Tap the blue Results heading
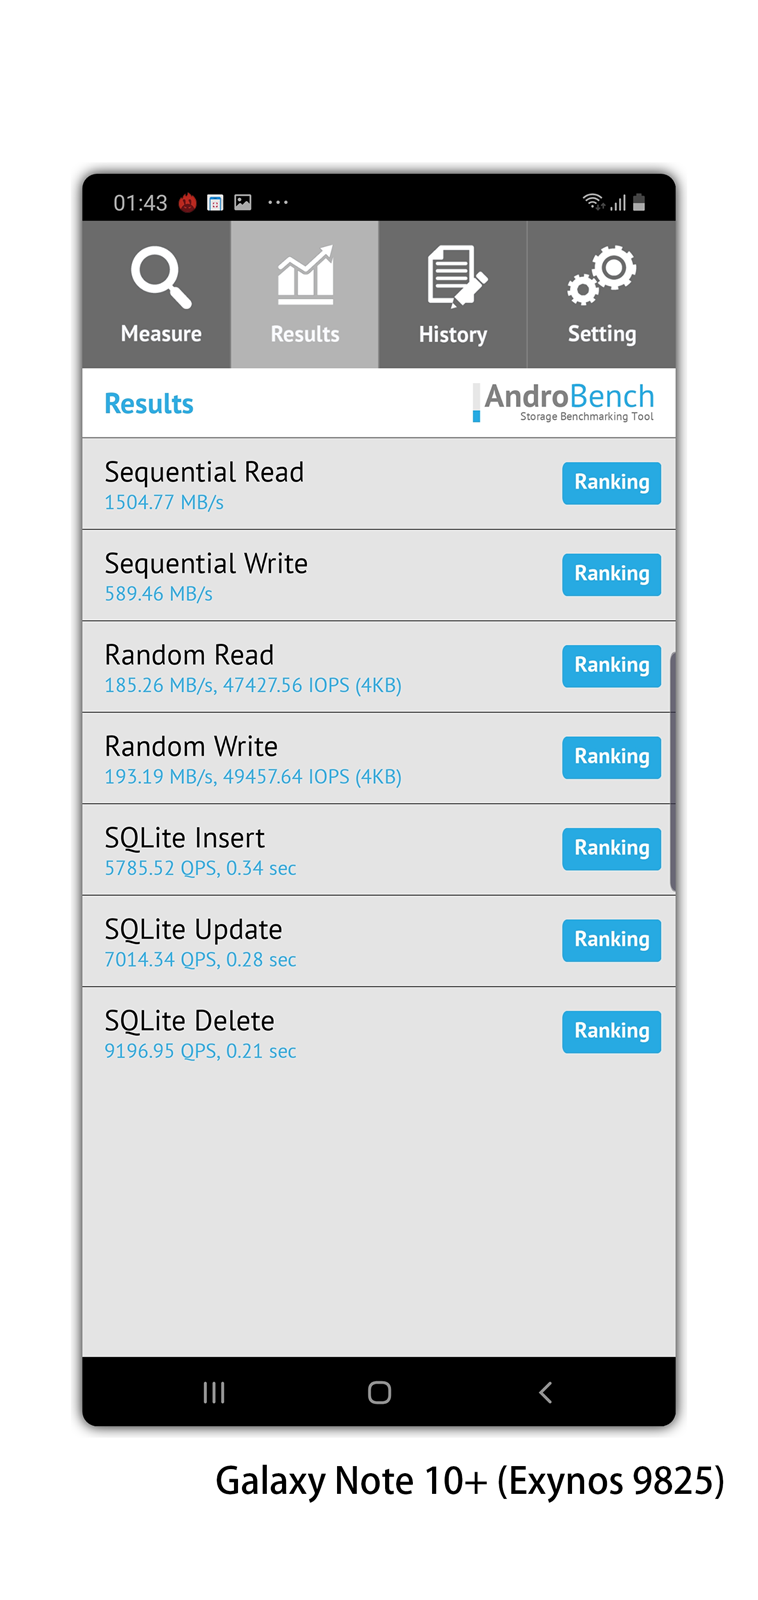Screen dimensions: 758x1600 point(149,404)
